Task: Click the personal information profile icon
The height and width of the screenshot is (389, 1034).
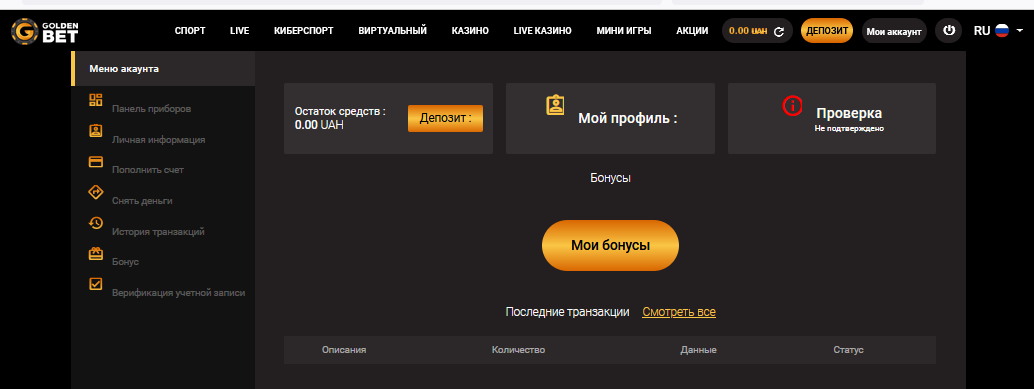Action: 96,131
